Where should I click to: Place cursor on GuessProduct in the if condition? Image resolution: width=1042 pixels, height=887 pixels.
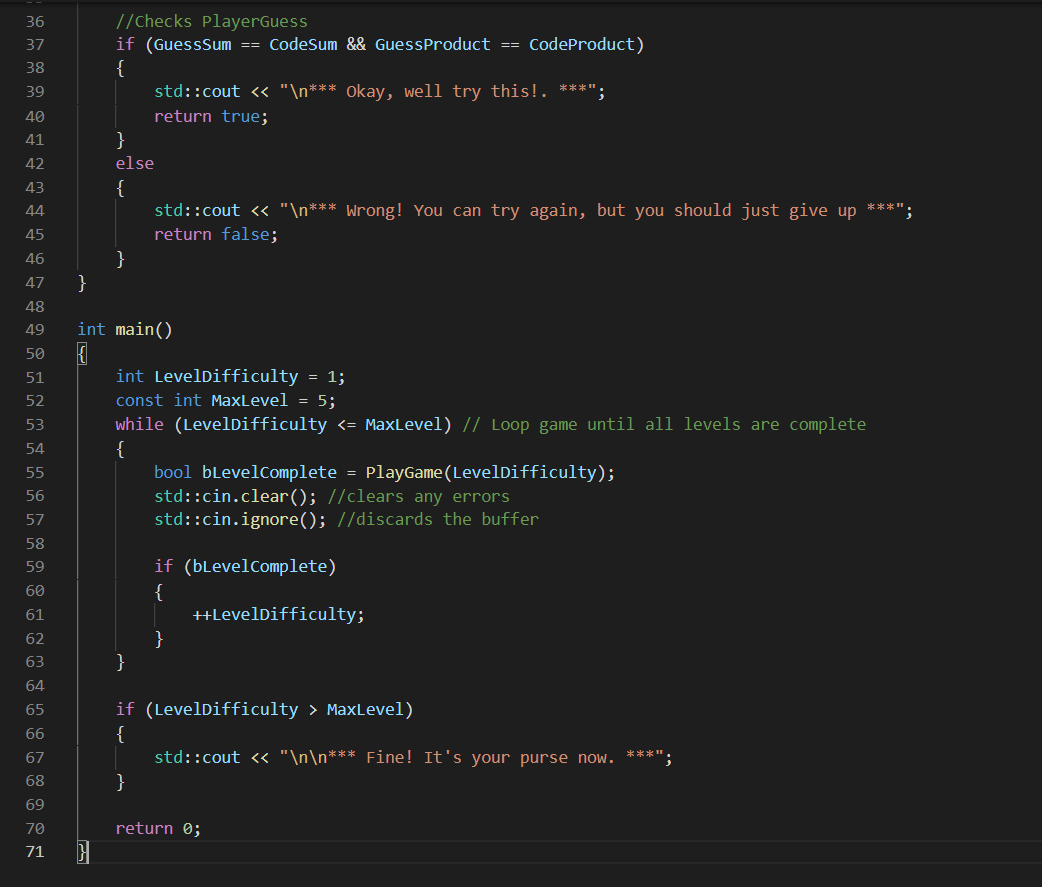(432, 44)
